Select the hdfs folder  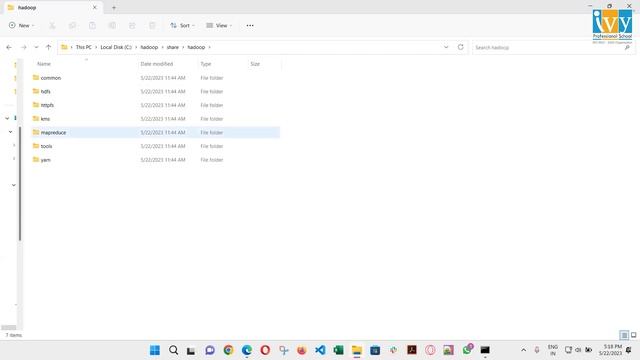(156, 91)
